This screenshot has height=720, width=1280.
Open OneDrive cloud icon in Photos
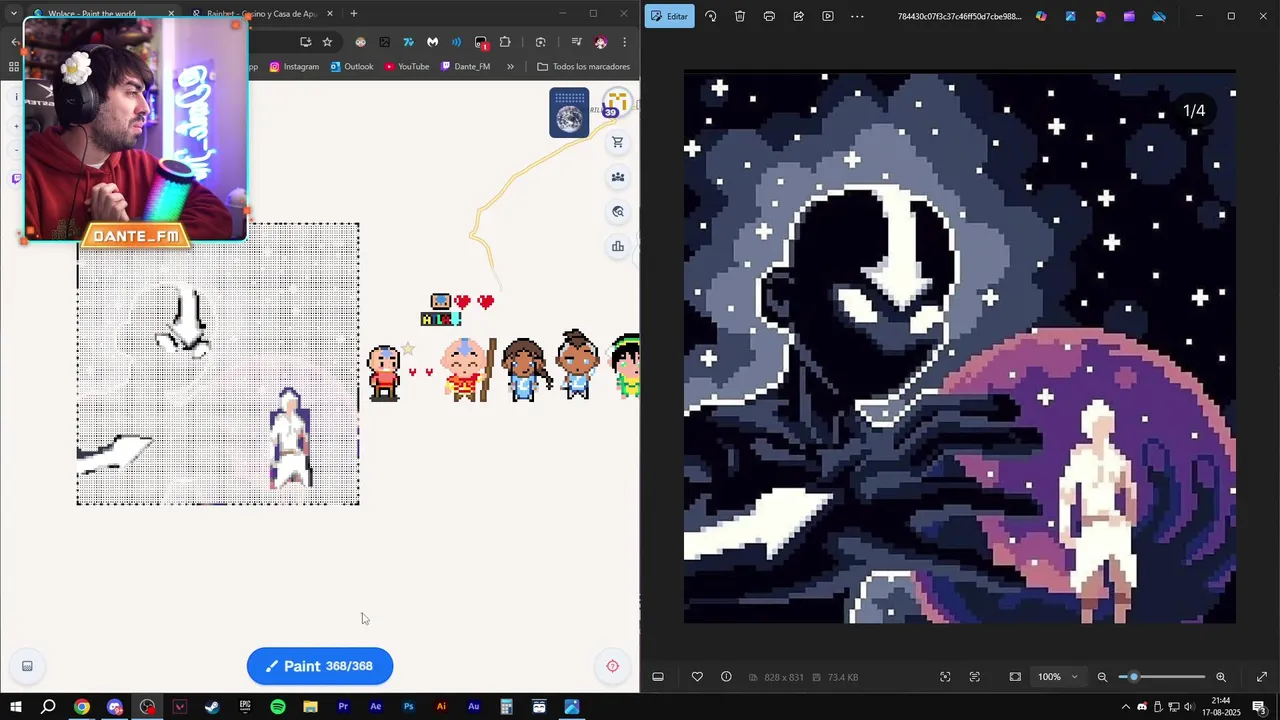[x=1159, y=16]
